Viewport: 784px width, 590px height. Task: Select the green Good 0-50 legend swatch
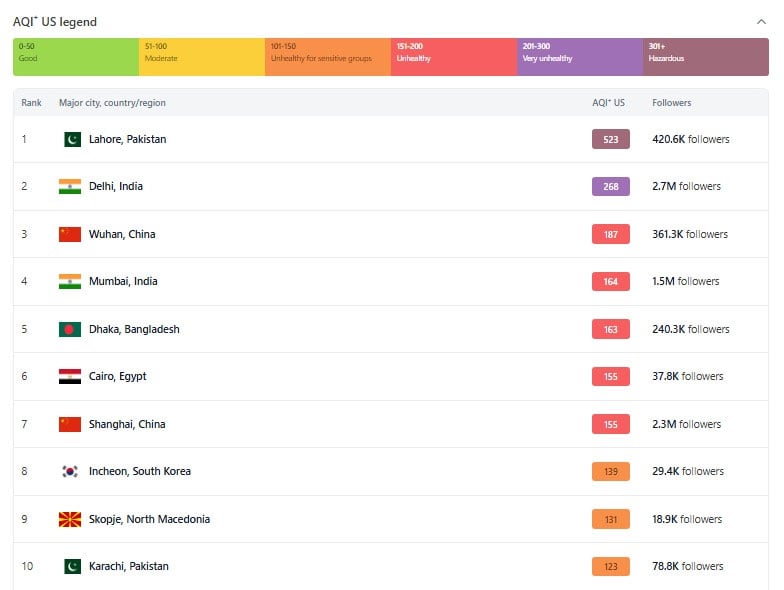pyautogui.click(x=76, y=57)
